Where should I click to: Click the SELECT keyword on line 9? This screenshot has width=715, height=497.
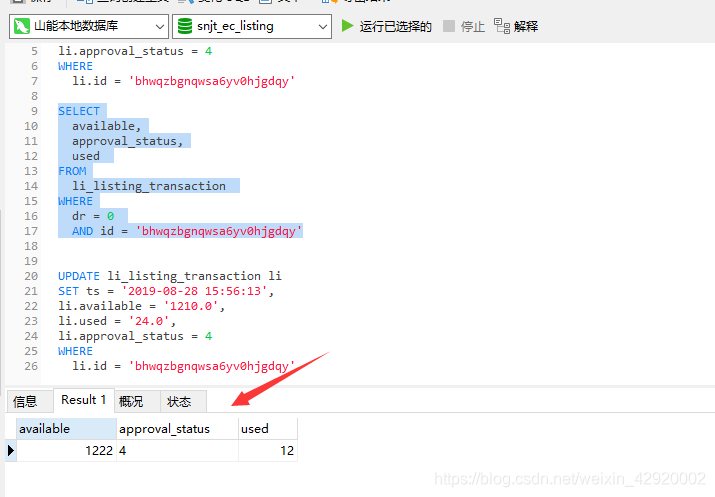coord(78,111)
